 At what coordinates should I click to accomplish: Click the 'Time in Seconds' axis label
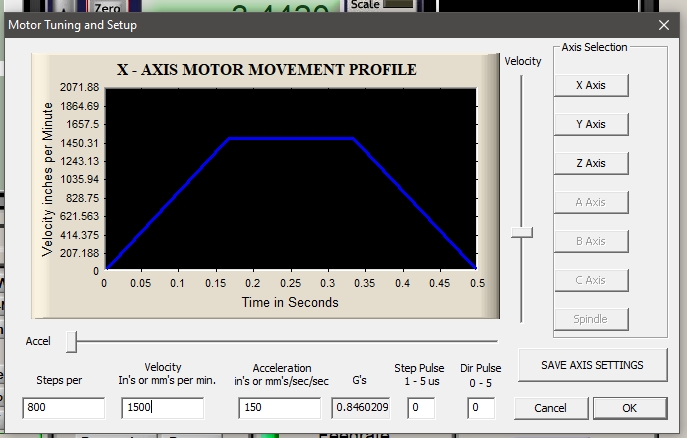[290, 303]
